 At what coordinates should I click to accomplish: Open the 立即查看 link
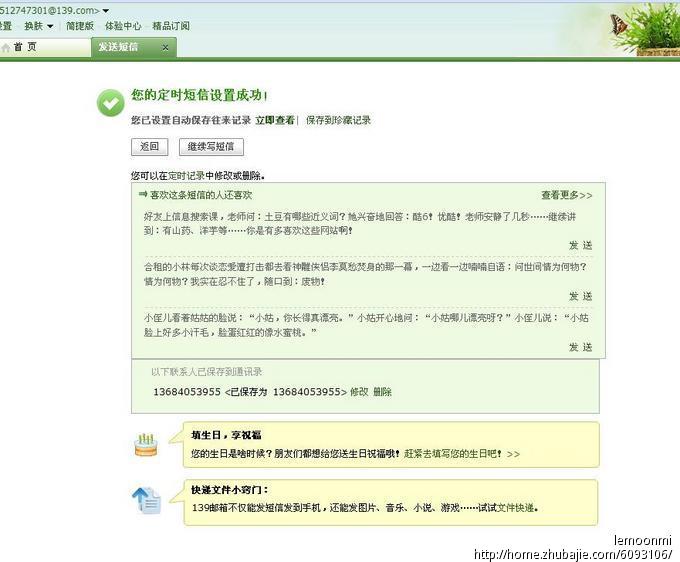coord(275,120)
